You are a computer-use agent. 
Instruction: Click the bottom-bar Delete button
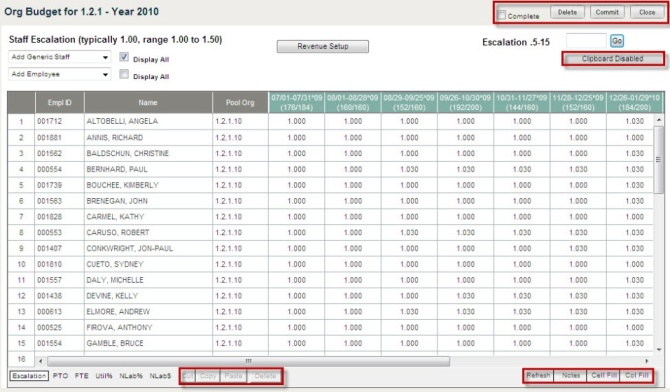pyautogui.click(x=265, y=376)
